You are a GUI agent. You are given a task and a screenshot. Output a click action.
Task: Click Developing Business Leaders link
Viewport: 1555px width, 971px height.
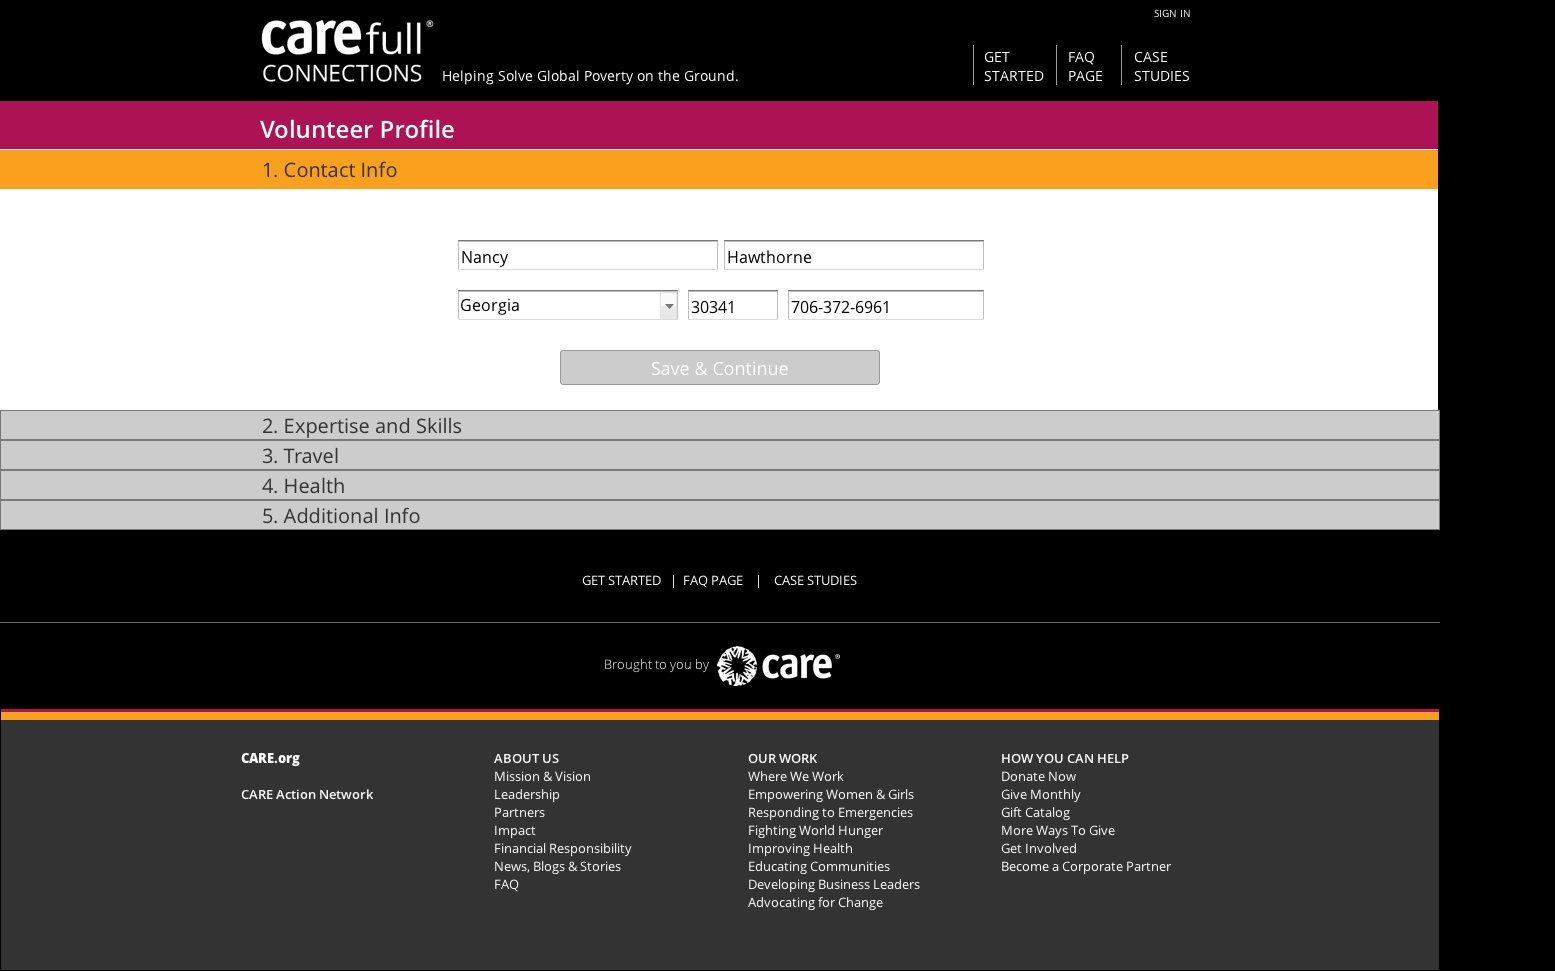(x=834, y=884)
